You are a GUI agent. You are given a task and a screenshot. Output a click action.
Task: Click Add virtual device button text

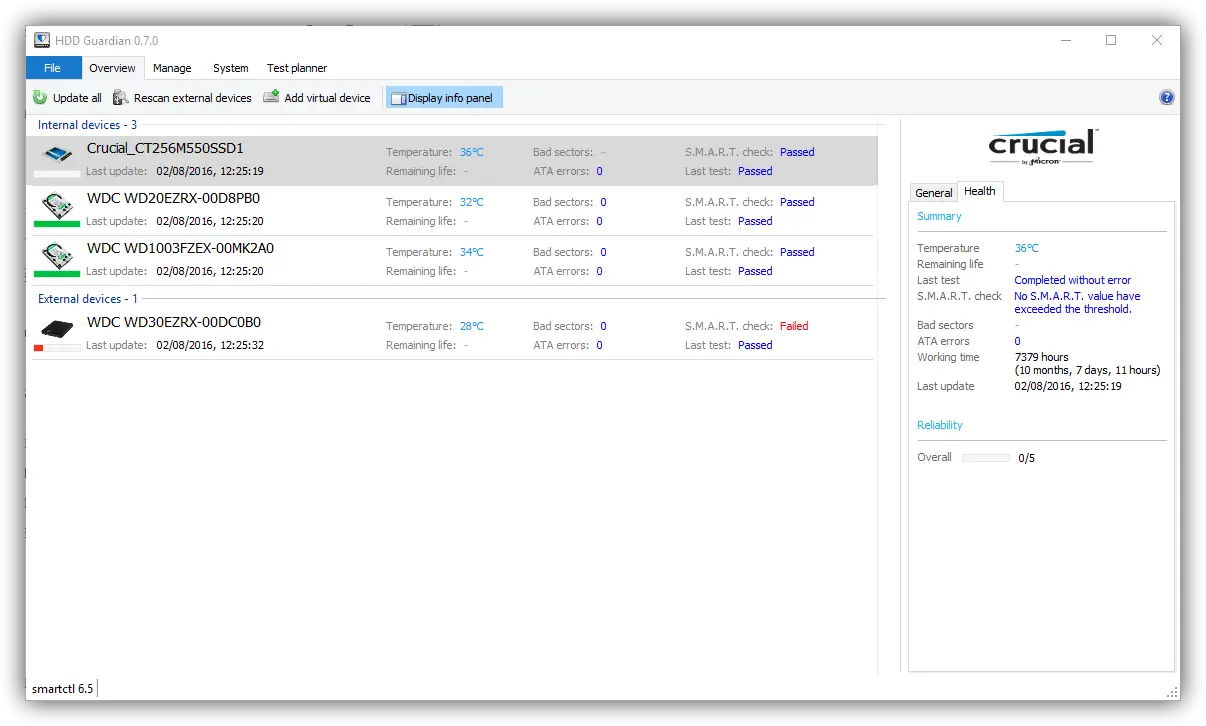click(327, 98)
